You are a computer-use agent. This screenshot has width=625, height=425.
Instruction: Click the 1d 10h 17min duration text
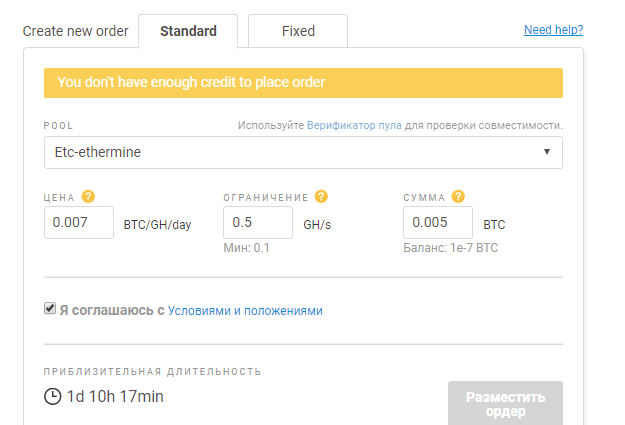[115, 397]
